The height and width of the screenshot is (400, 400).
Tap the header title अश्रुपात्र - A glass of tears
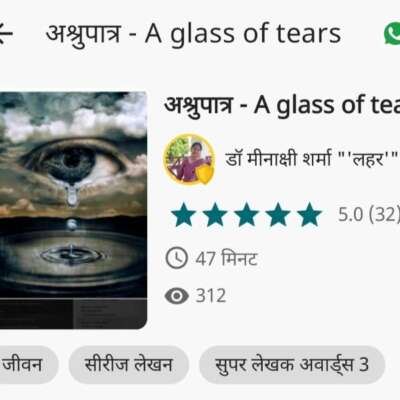tap(193, 34)
